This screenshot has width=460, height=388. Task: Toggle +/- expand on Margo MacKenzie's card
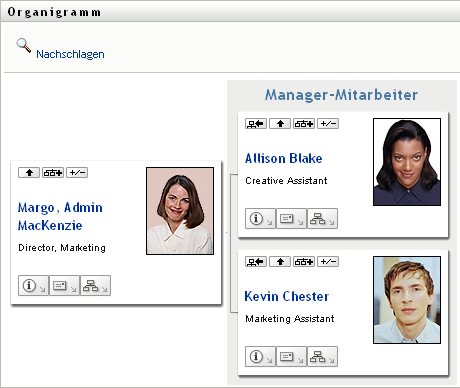[77, 173]
